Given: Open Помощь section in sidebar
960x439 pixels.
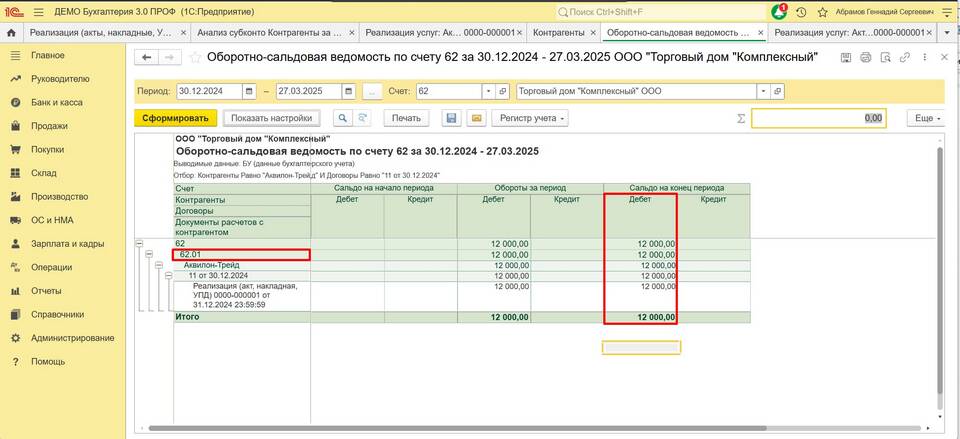Looking at the screenshot, I should point(48,361).
